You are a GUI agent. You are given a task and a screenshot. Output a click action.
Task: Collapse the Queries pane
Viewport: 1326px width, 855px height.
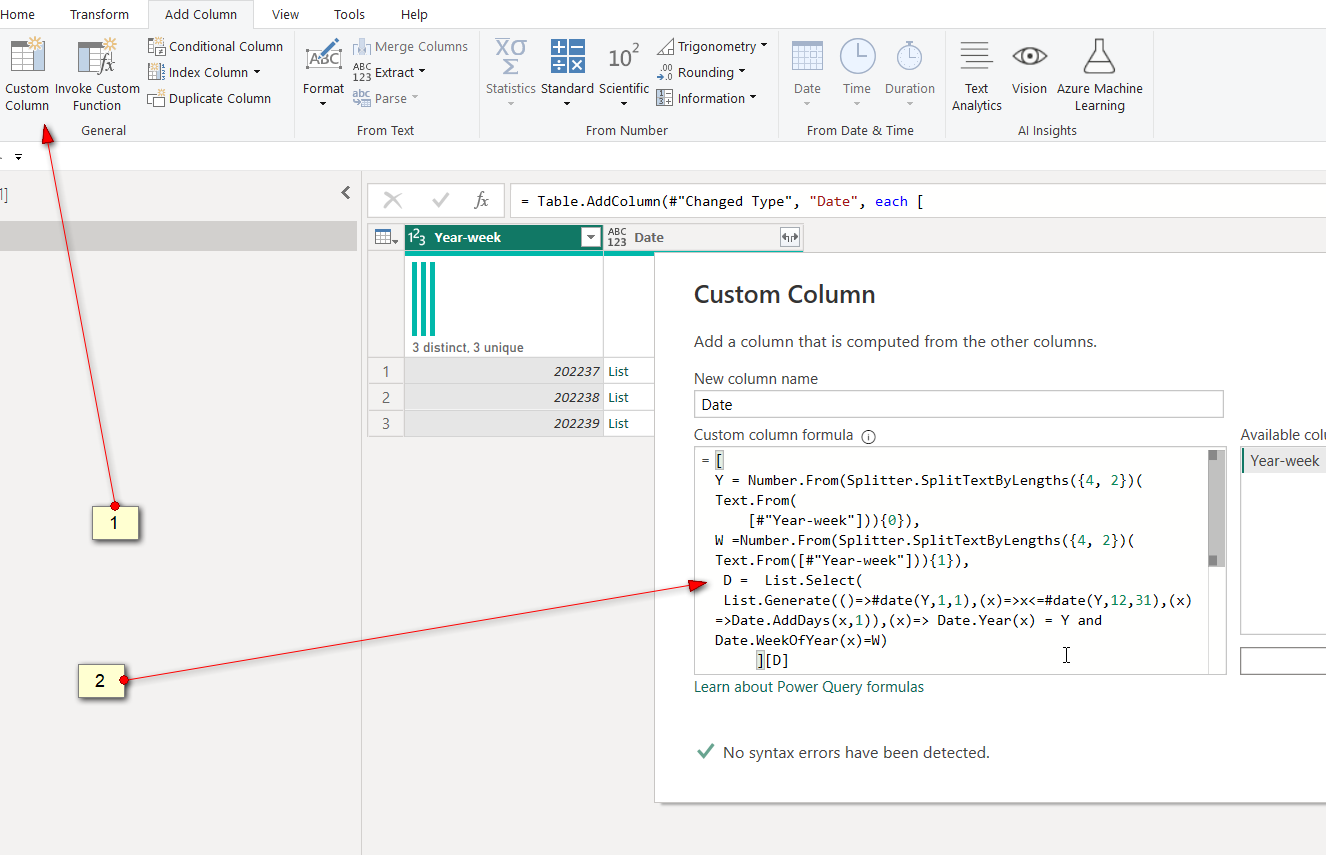346,193
